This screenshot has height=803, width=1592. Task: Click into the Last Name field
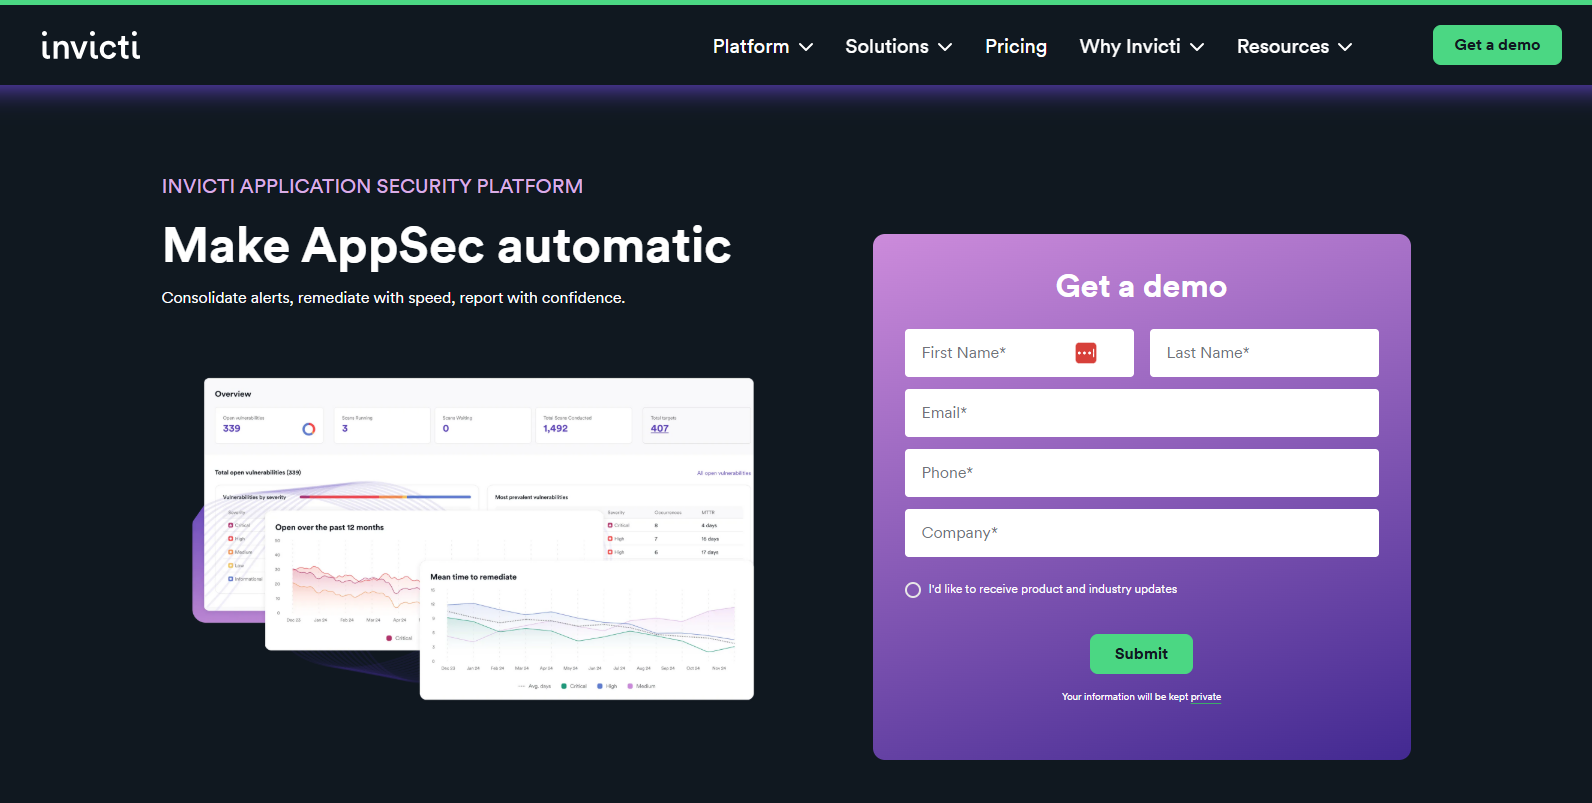tap(1263, 353)
